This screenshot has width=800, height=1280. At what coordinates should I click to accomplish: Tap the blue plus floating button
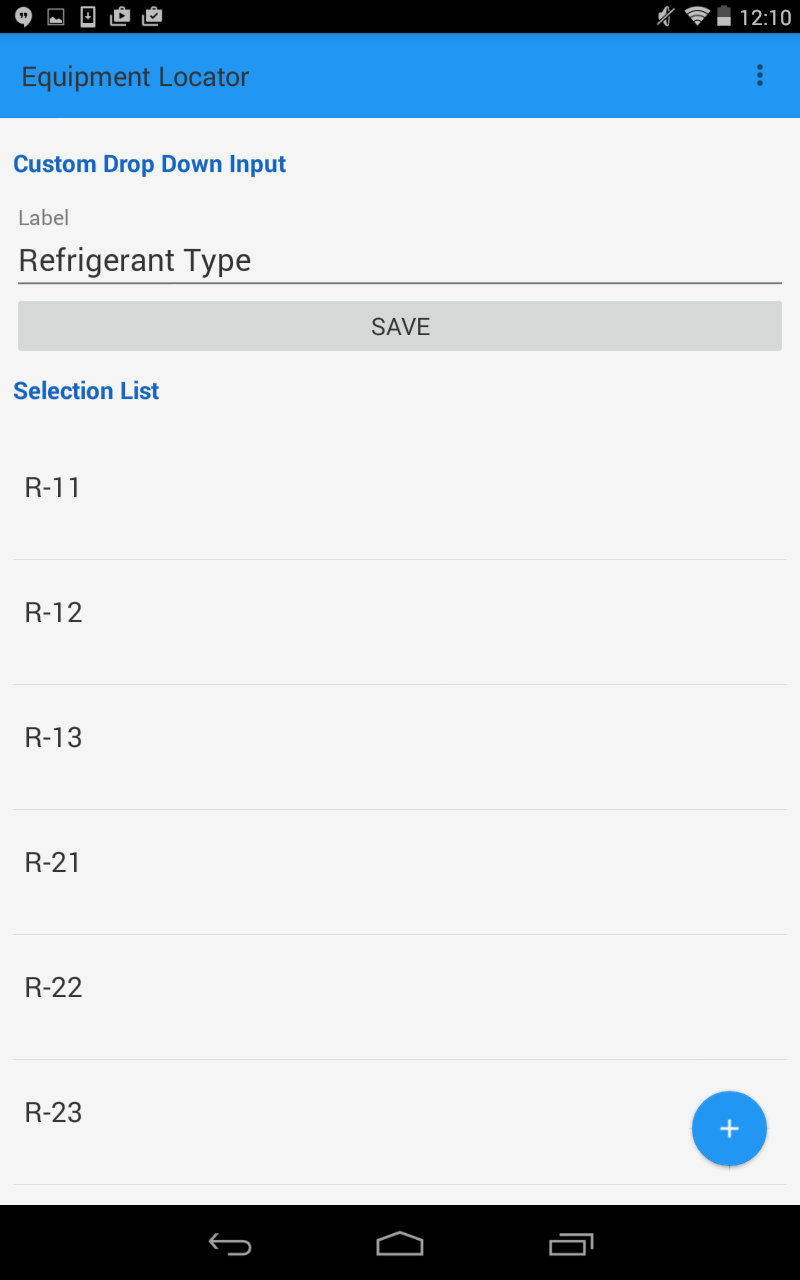pyautogui.click(x=729, y=1129)
